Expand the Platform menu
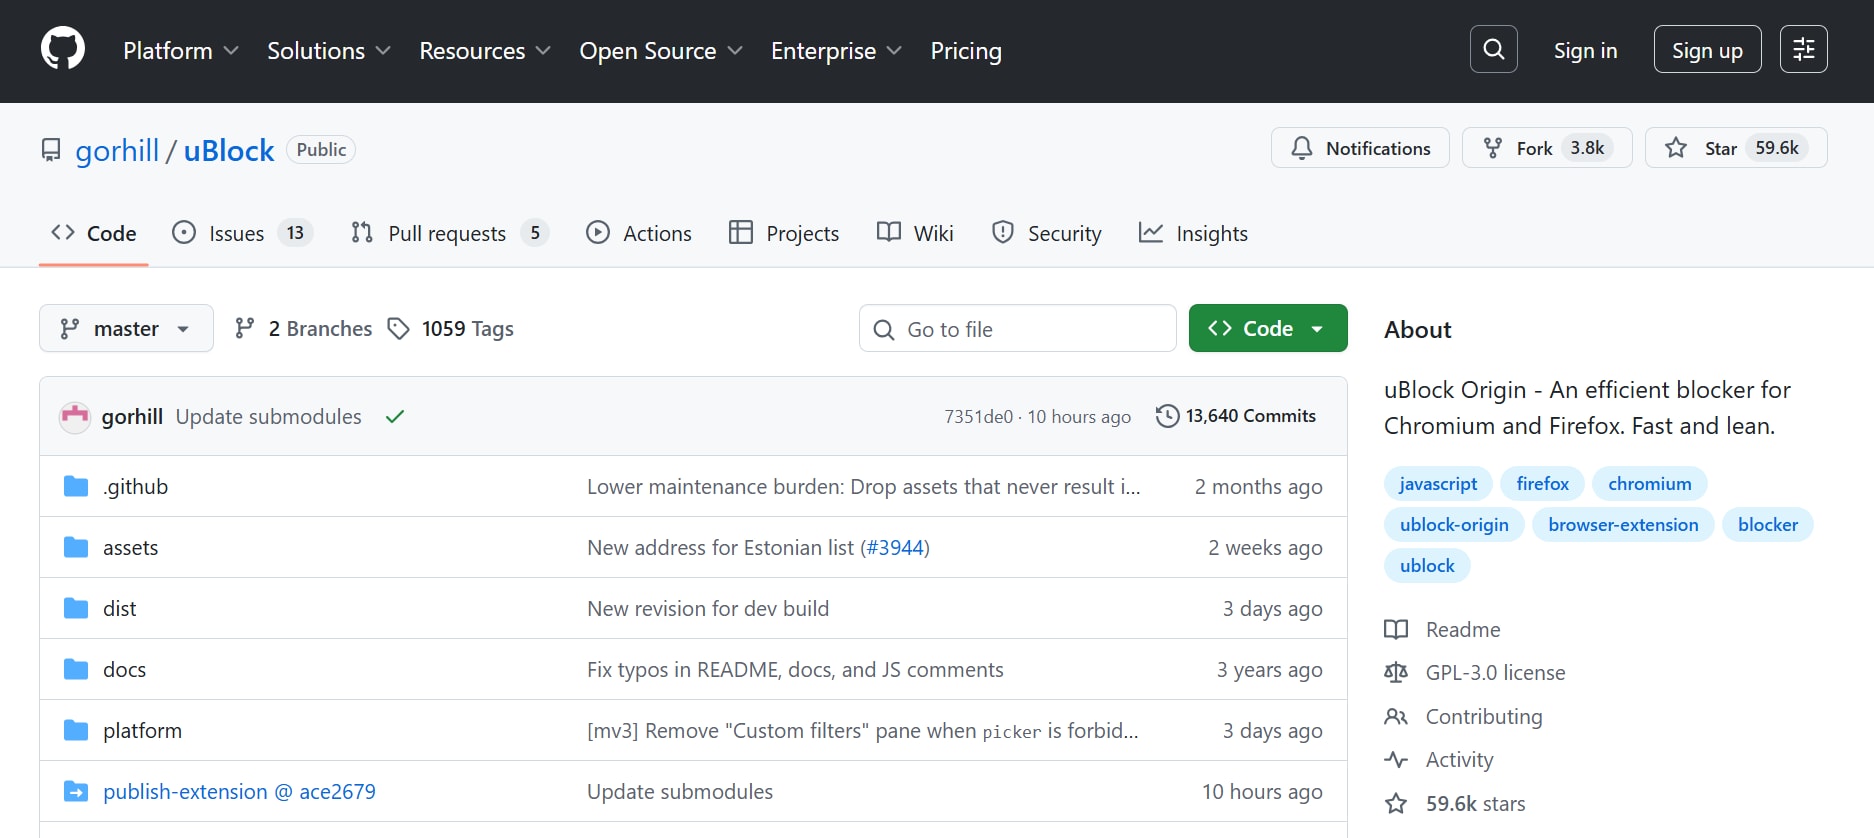This screenshot has width=1874, height=838. [181, 50]
